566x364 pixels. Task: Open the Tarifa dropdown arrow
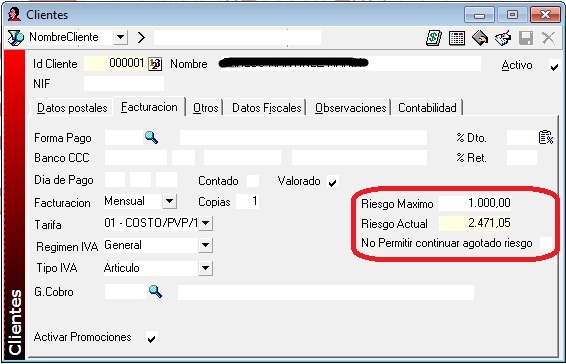(x=205, y=223)
